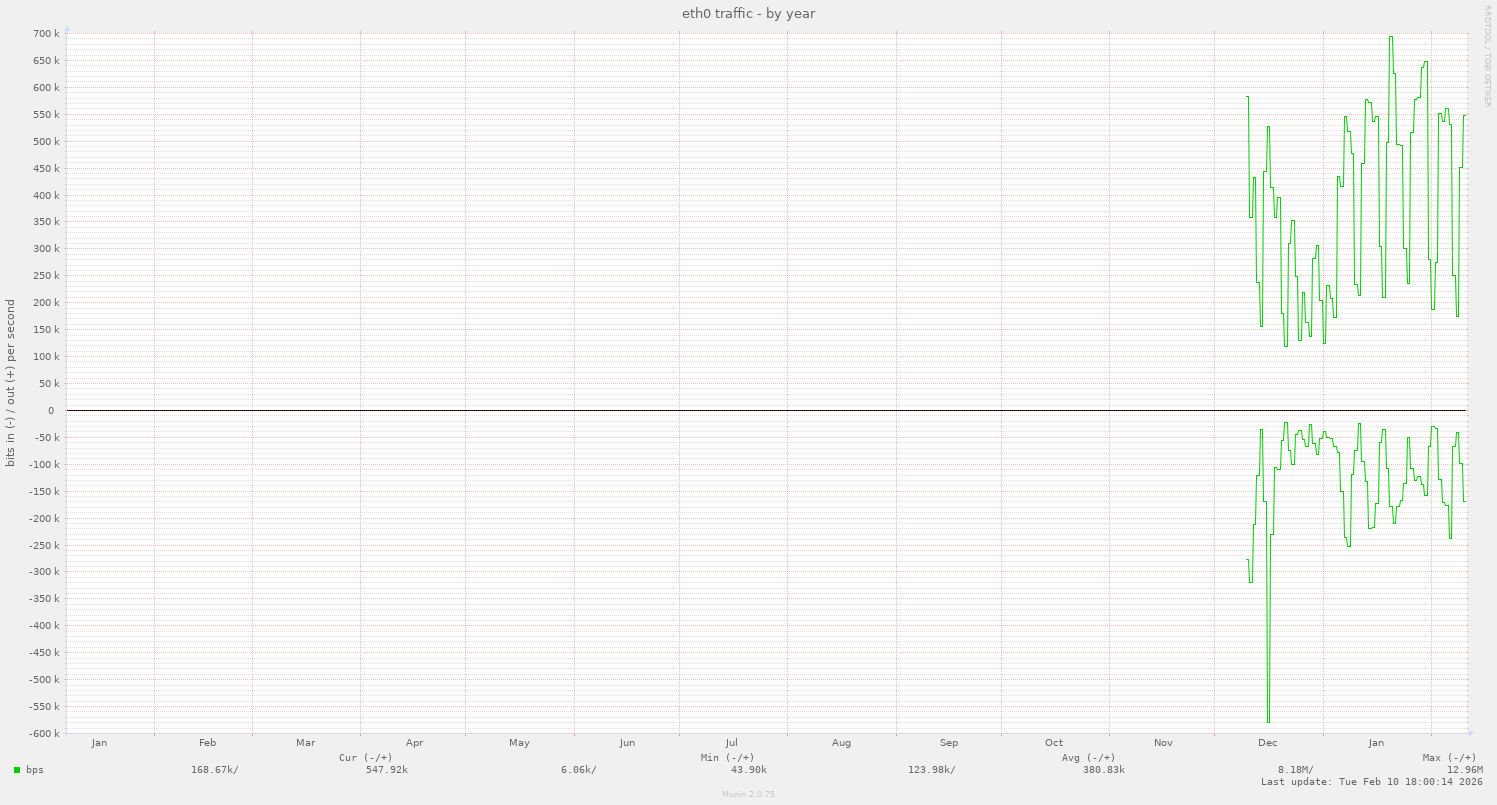Open the Cur (-/+) statistics header
This screenshot has height=805, width=1497.
[x=365, y=757]
